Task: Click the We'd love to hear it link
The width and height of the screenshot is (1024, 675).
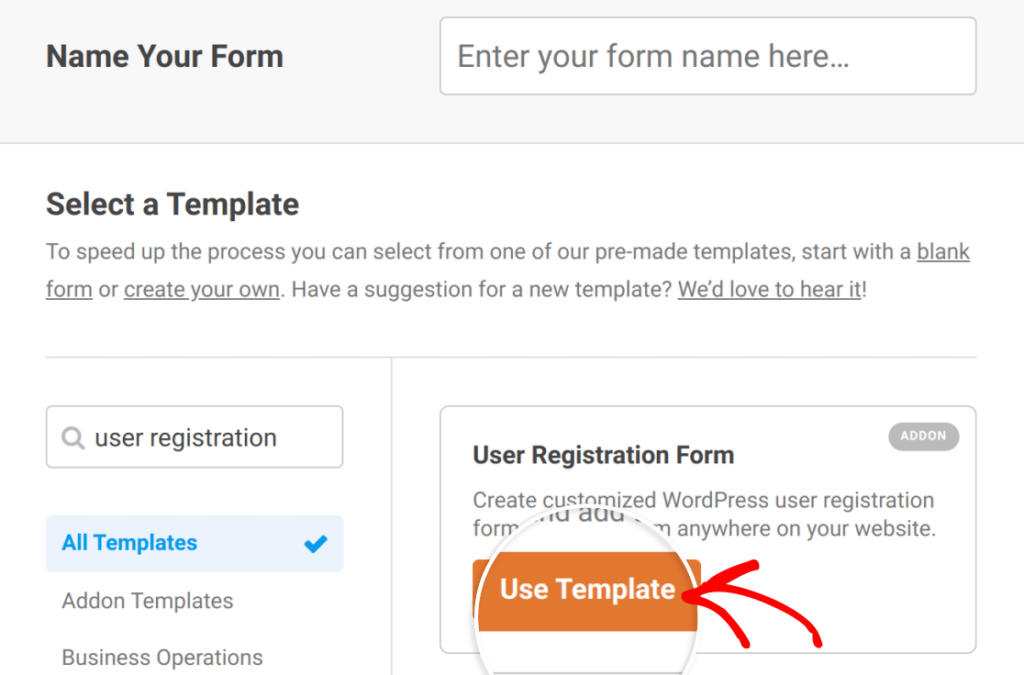Action: point(769,289)
